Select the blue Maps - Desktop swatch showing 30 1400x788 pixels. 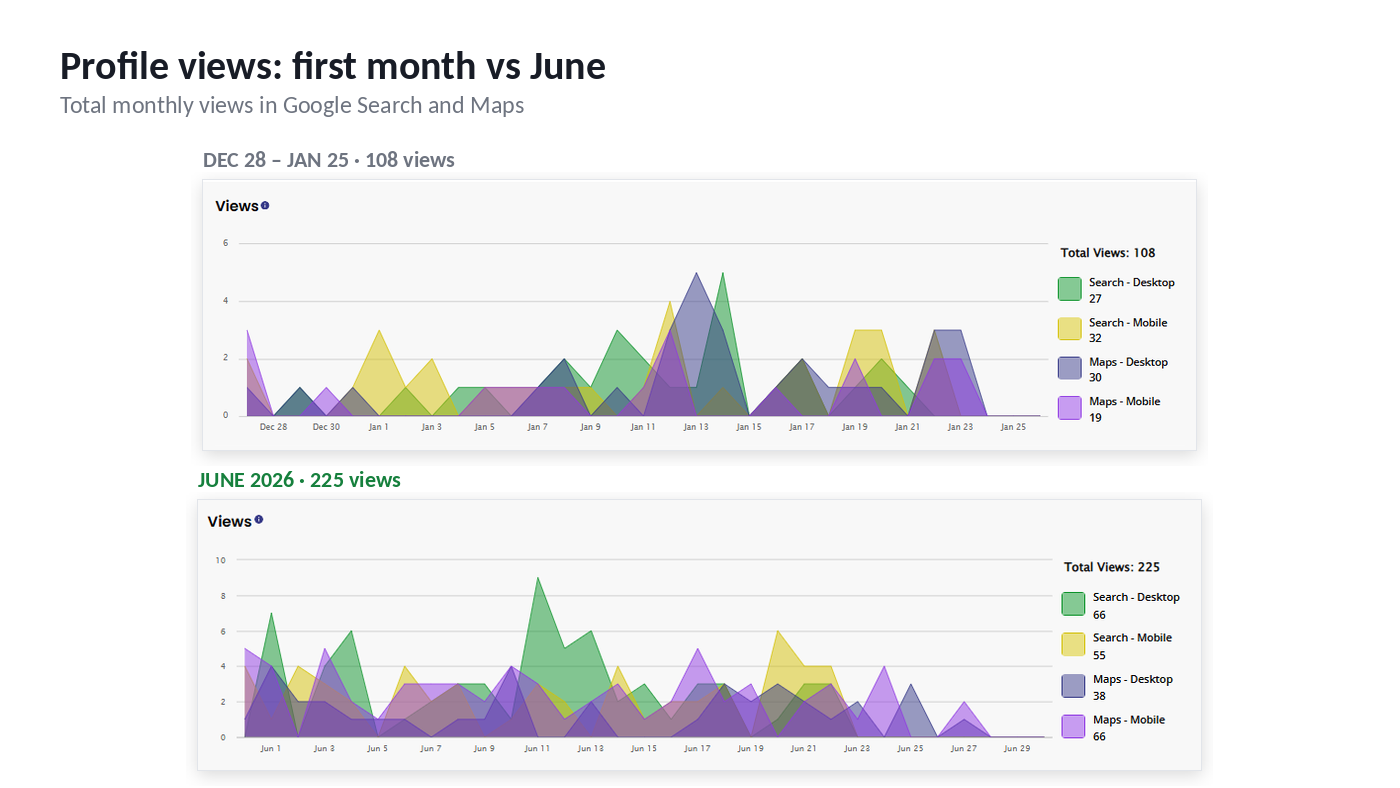[x=1070, y=368]
